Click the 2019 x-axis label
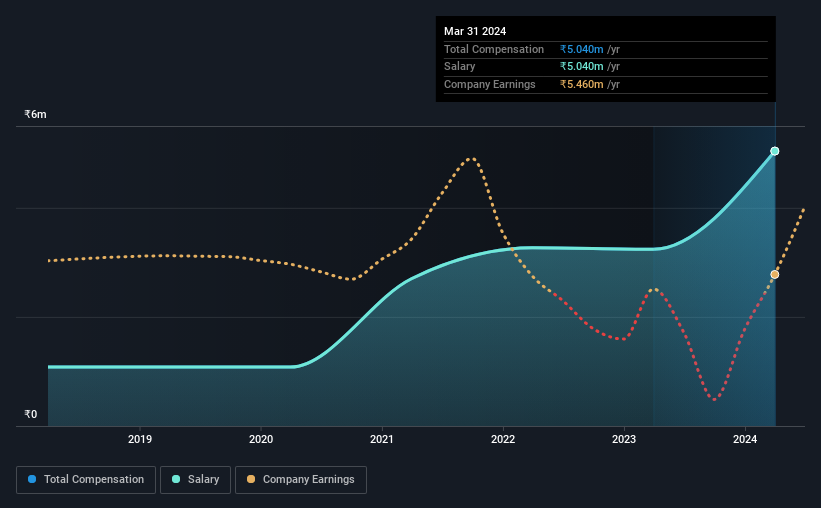 pyautogui.click(x=140, y=439)
